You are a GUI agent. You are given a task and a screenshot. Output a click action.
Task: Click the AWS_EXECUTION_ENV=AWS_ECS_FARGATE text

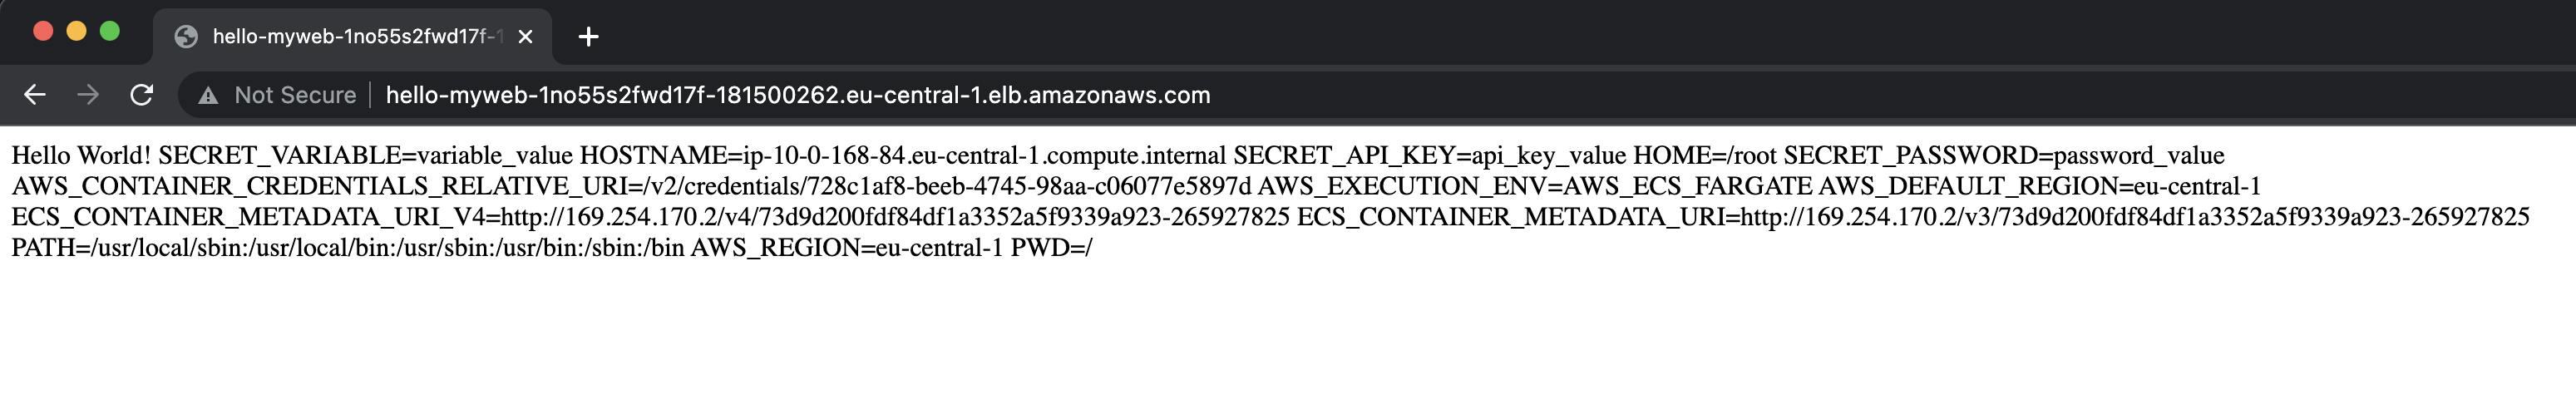[x=1534, y=187]
